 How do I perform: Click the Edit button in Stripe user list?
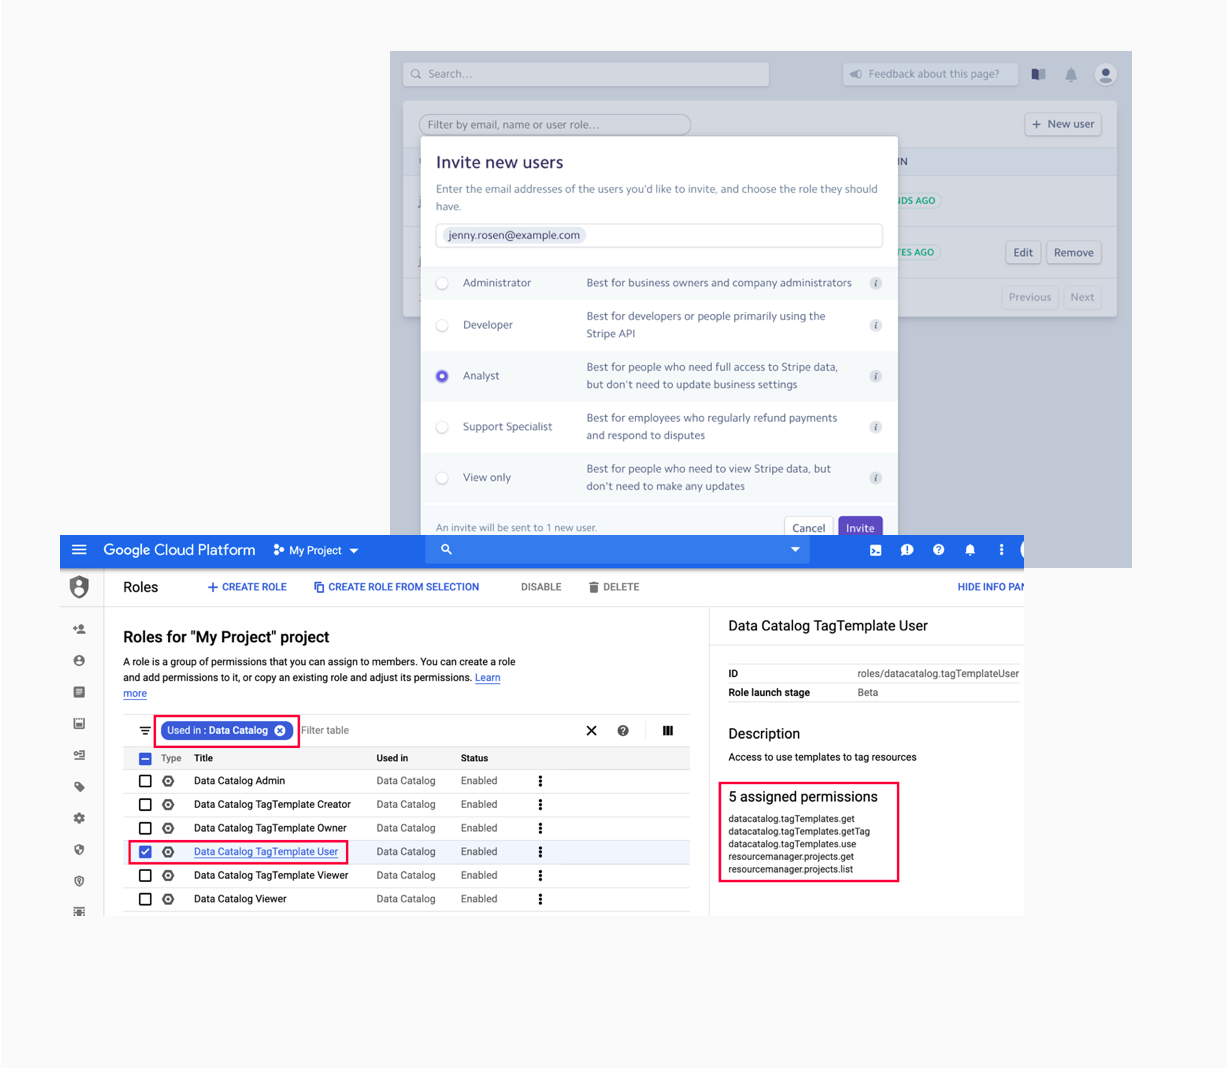tap(1023, 252)
